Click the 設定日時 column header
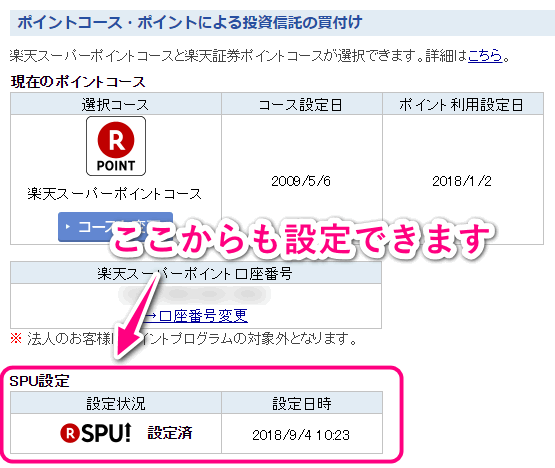Image resolution: width=555 pixels, height=468 pixels. [302, 403]
